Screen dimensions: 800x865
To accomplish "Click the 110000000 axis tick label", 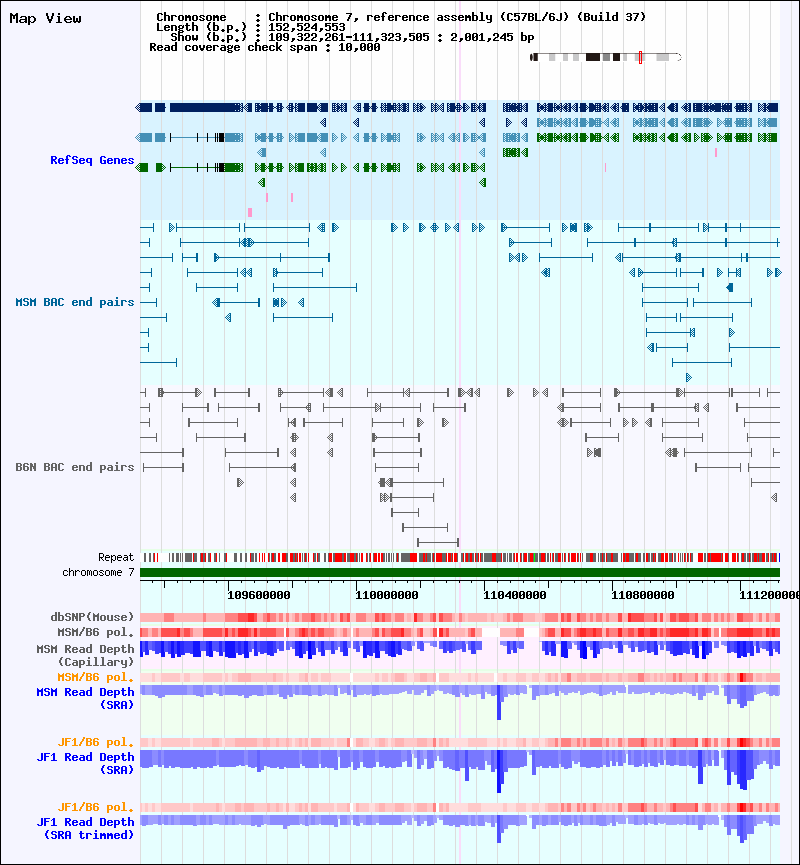I will pyautogui.click(x=387, y=595).
